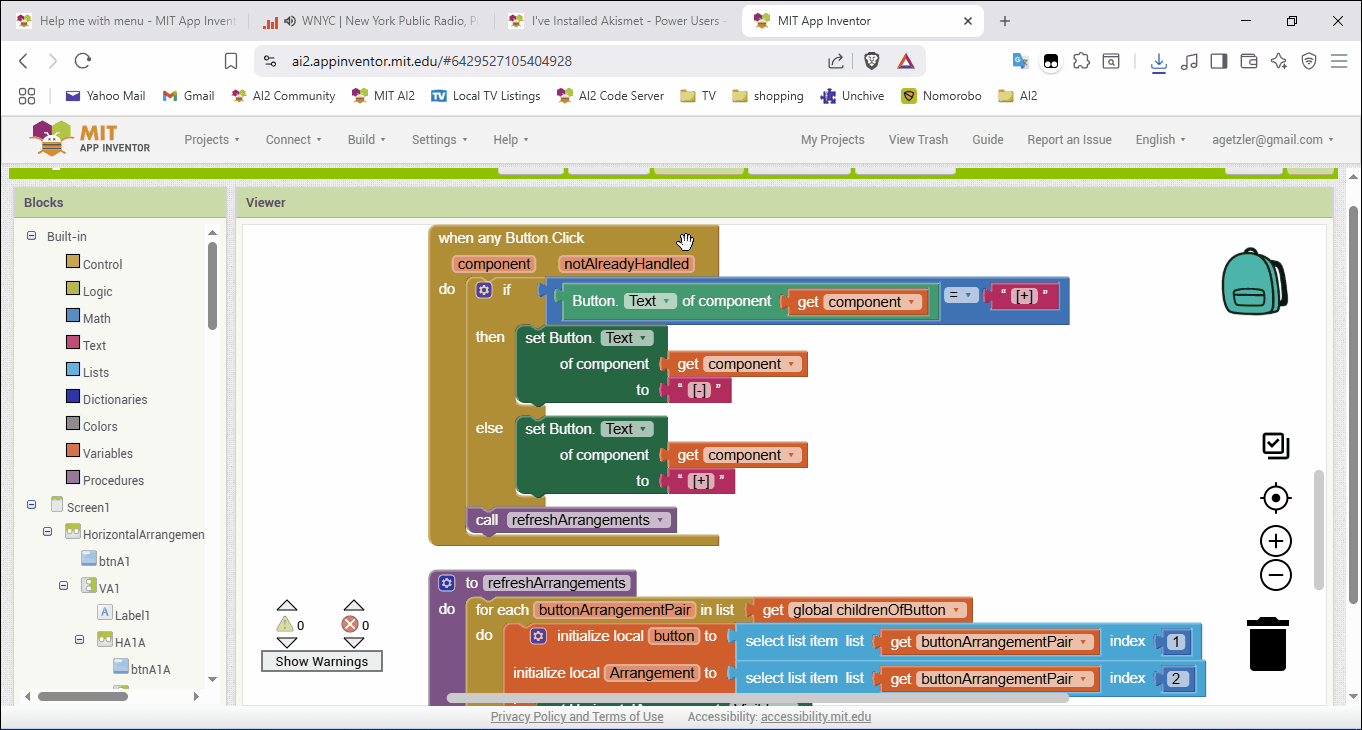Click Report an Issue

tap(1069, 139)
